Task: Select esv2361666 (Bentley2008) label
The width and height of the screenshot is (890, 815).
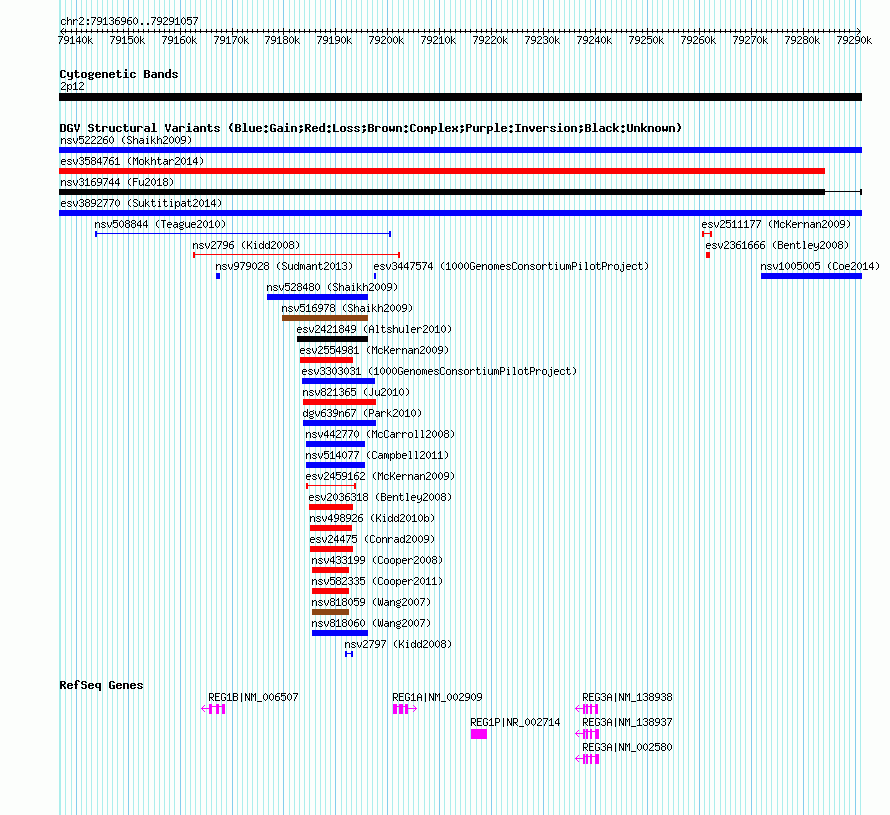Action: (x=777, y=245)
